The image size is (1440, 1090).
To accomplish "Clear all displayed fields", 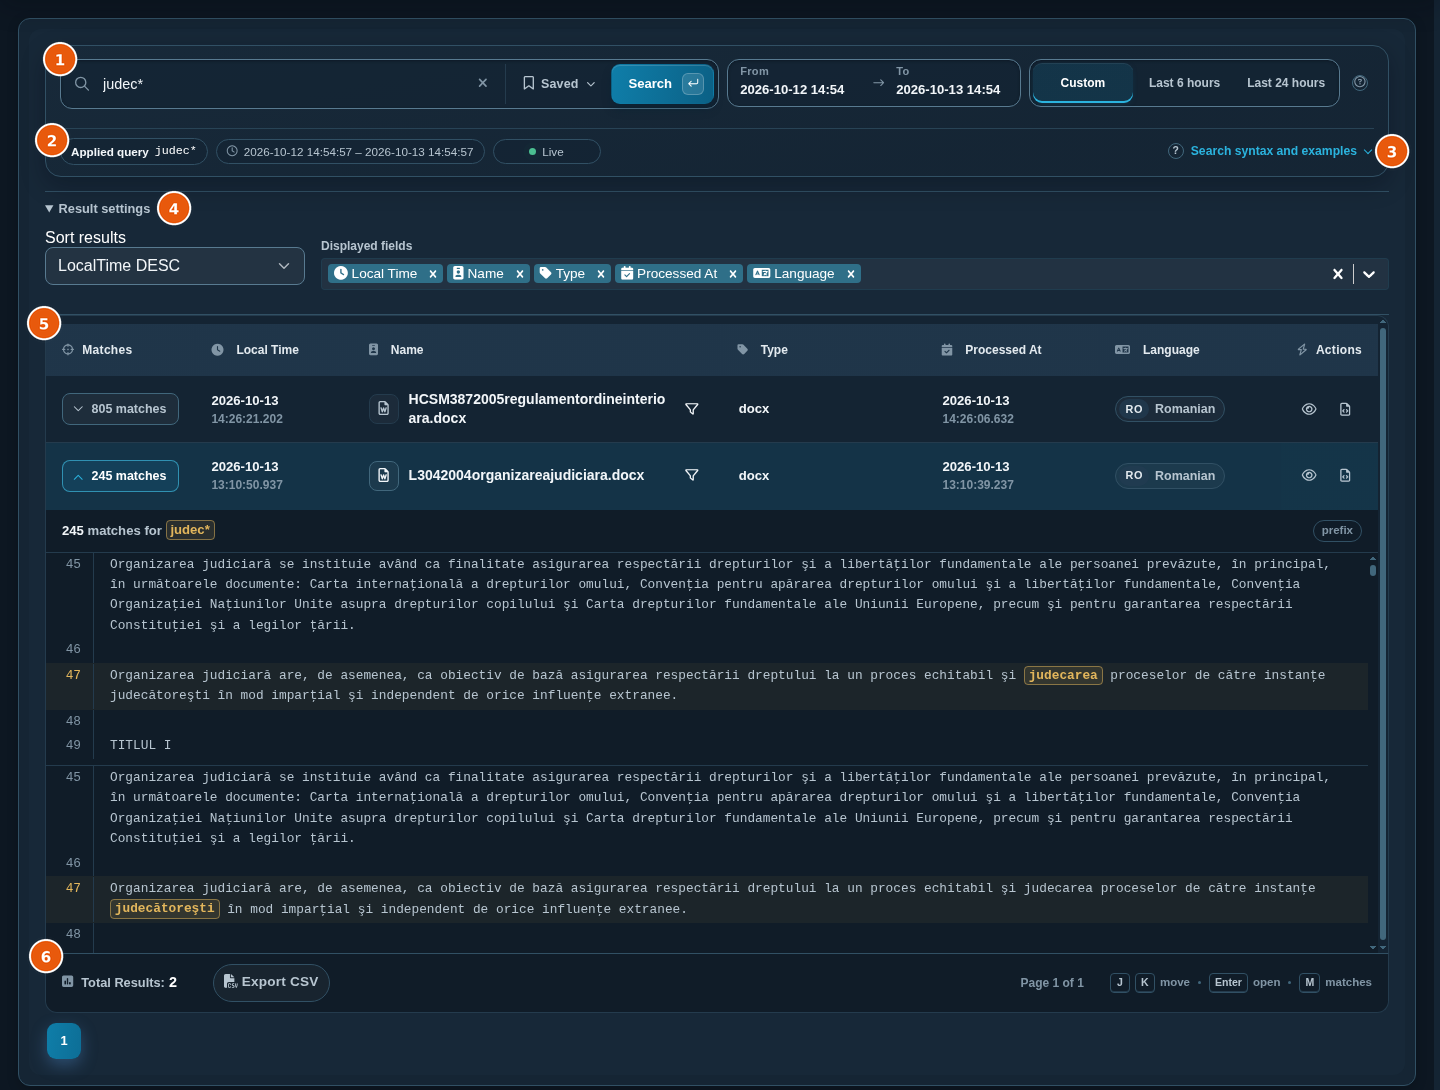I will (x=1338, y=274).
